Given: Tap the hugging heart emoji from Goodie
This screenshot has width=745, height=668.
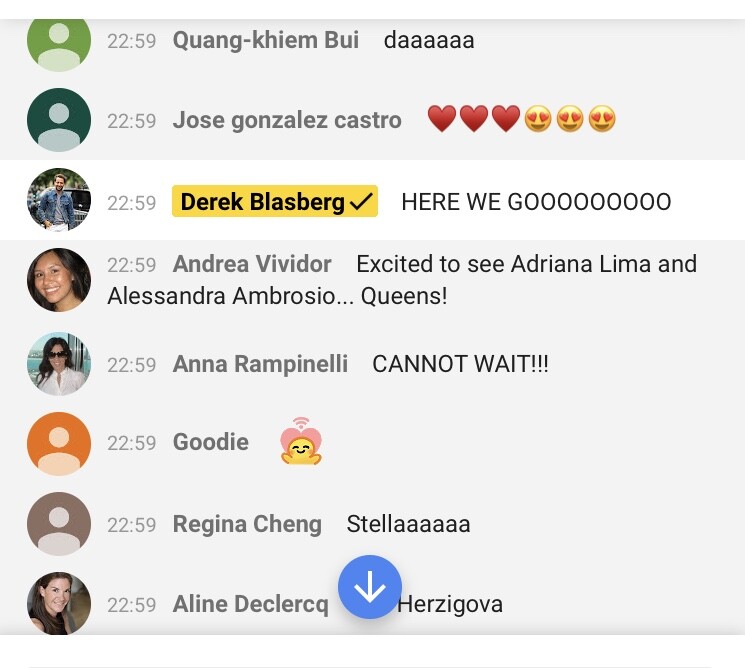Looking at the screenshot, I should pyautogui.click(x=301, y=441).
